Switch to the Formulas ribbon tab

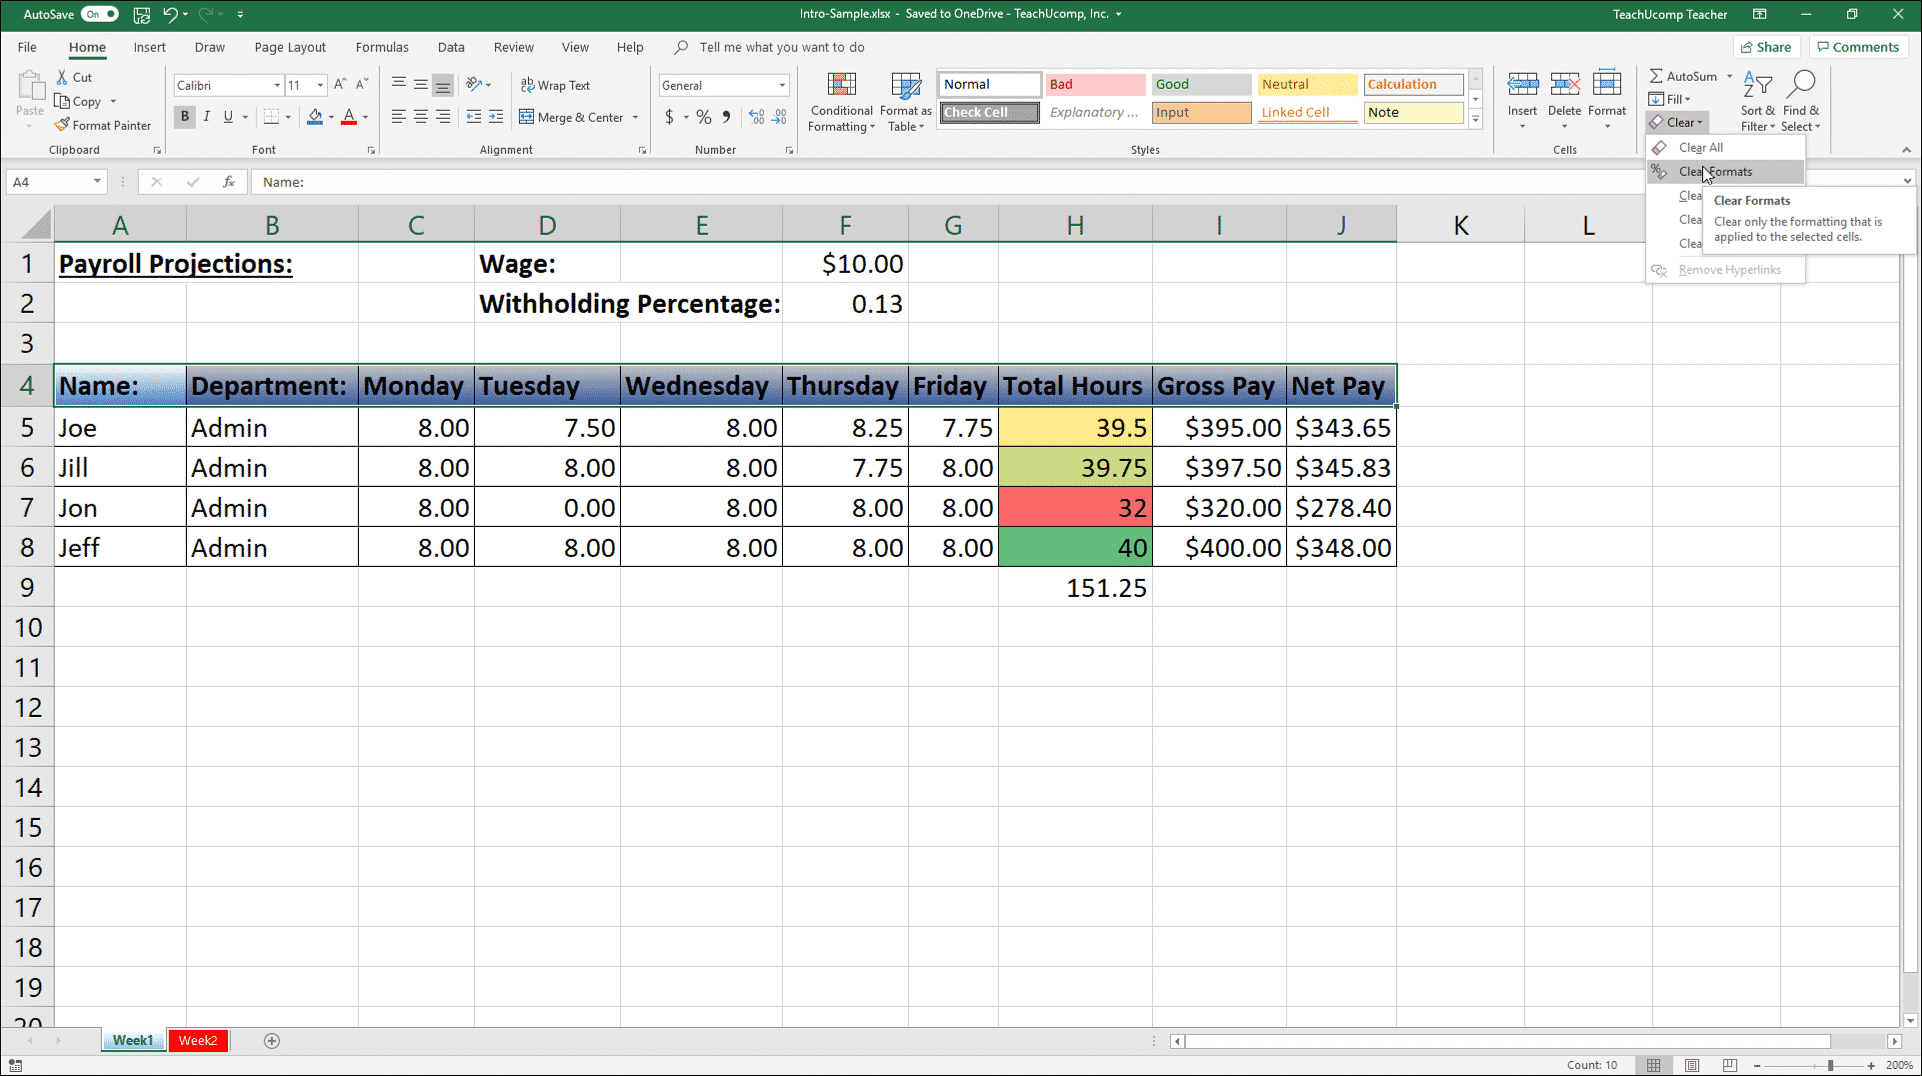(x=382, y=47)
